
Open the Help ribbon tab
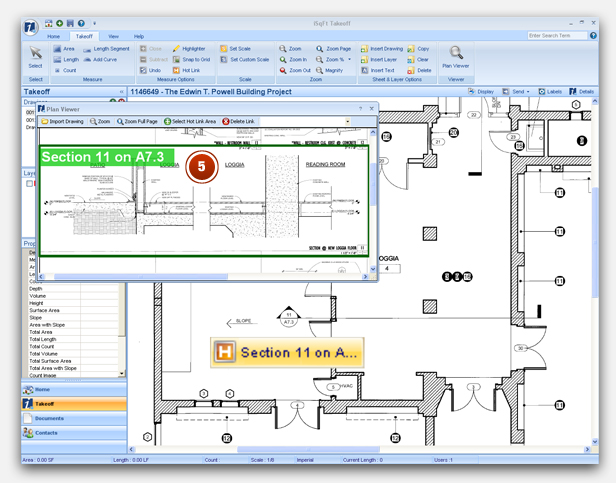coord(139,36)
